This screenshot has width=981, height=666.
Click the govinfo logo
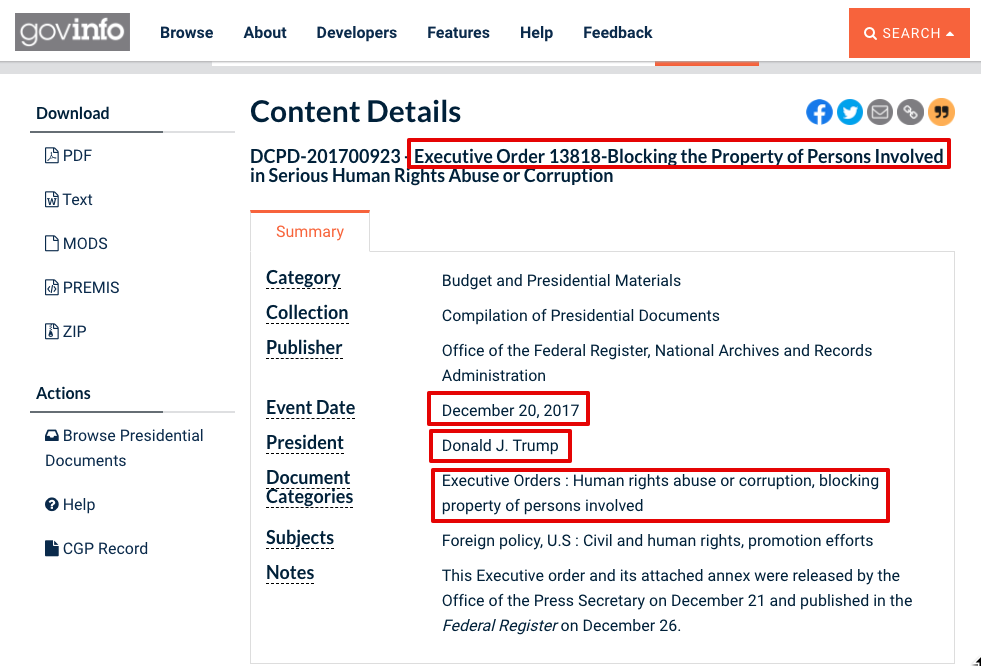tap(73, 32)
